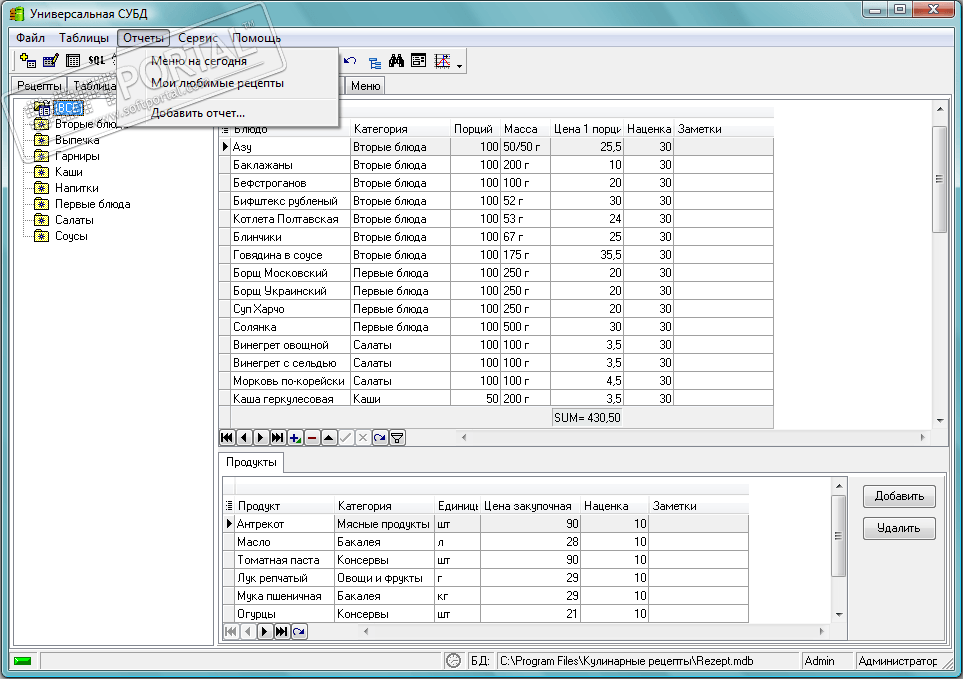Click the chart graph toolbar icon
Viewport: 963px width, 679px height.
442,61
